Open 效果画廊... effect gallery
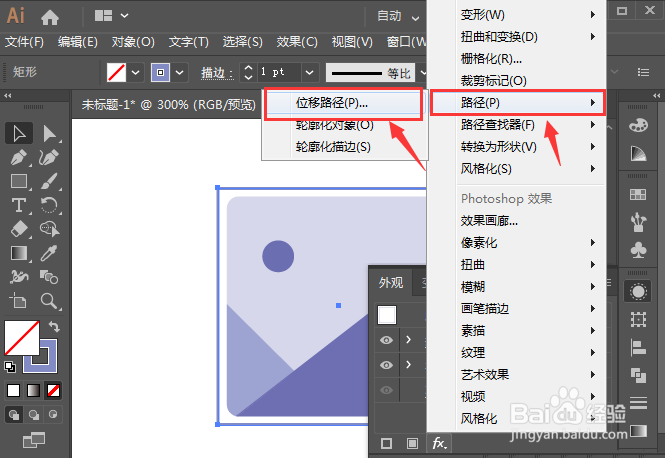The width and height of the screenshot is (665, 458). [x=489, y=221]
